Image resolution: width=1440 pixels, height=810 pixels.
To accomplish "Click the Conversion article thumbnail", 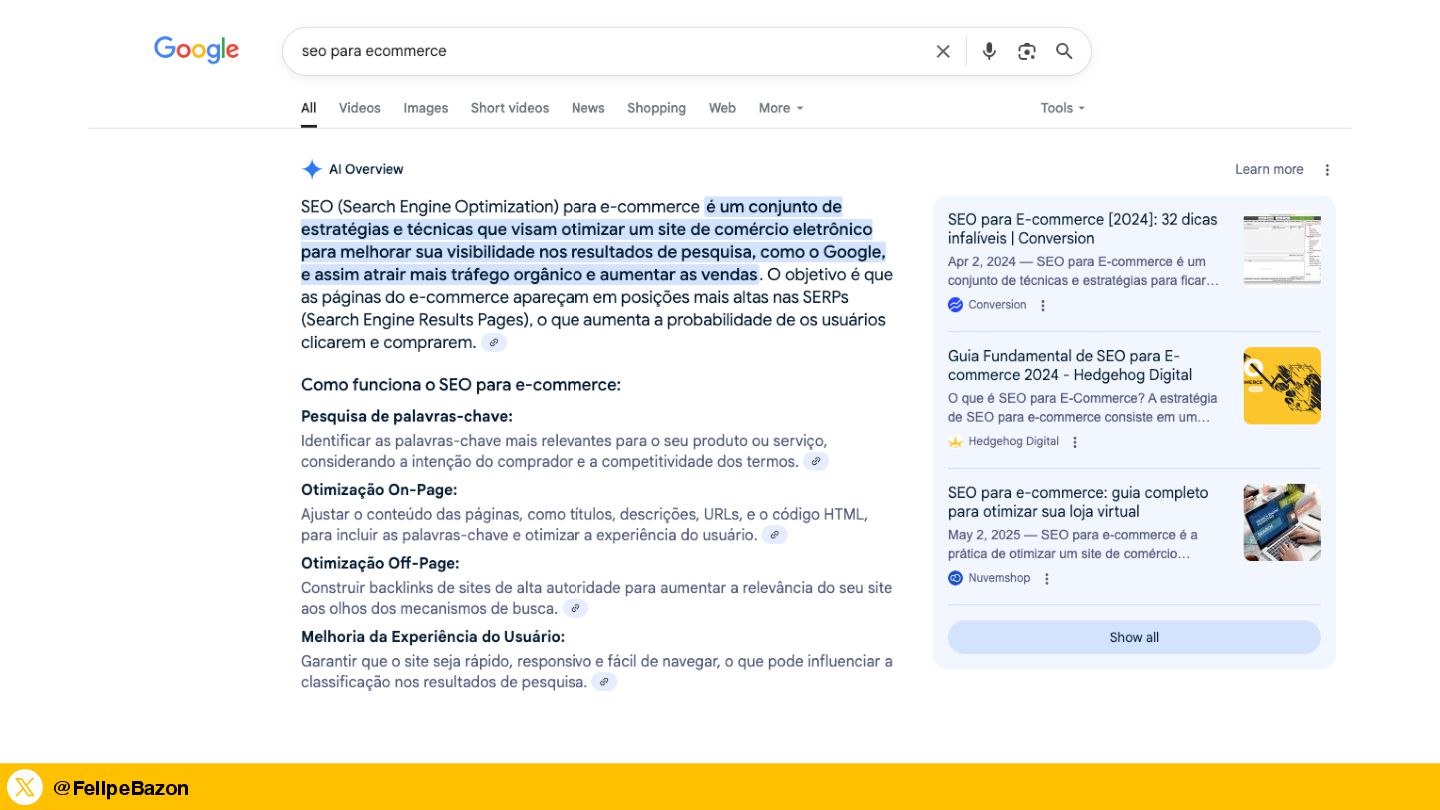I will click(x=1282, y=249).
